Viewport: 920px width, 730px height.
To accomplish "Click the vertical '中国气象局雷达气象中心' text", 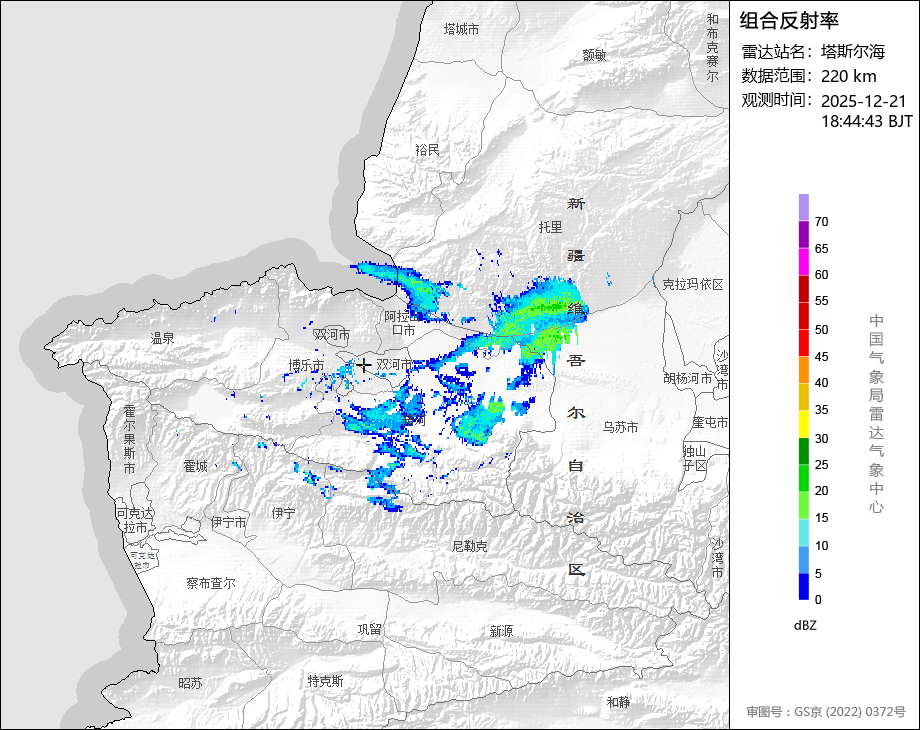I will pyautogui.click(x=876, y=414).
